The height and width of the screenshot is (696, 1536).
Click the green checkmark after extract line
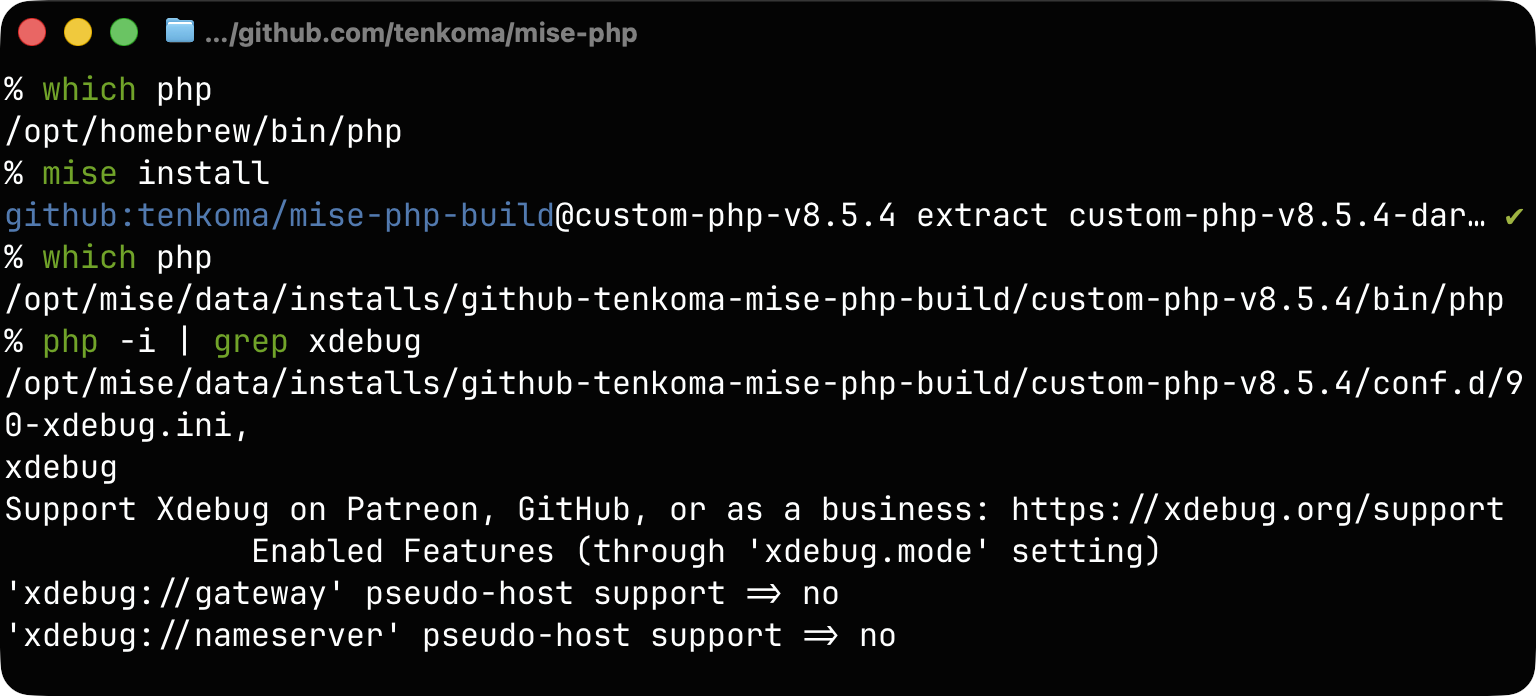click(x=1514, y=215)
